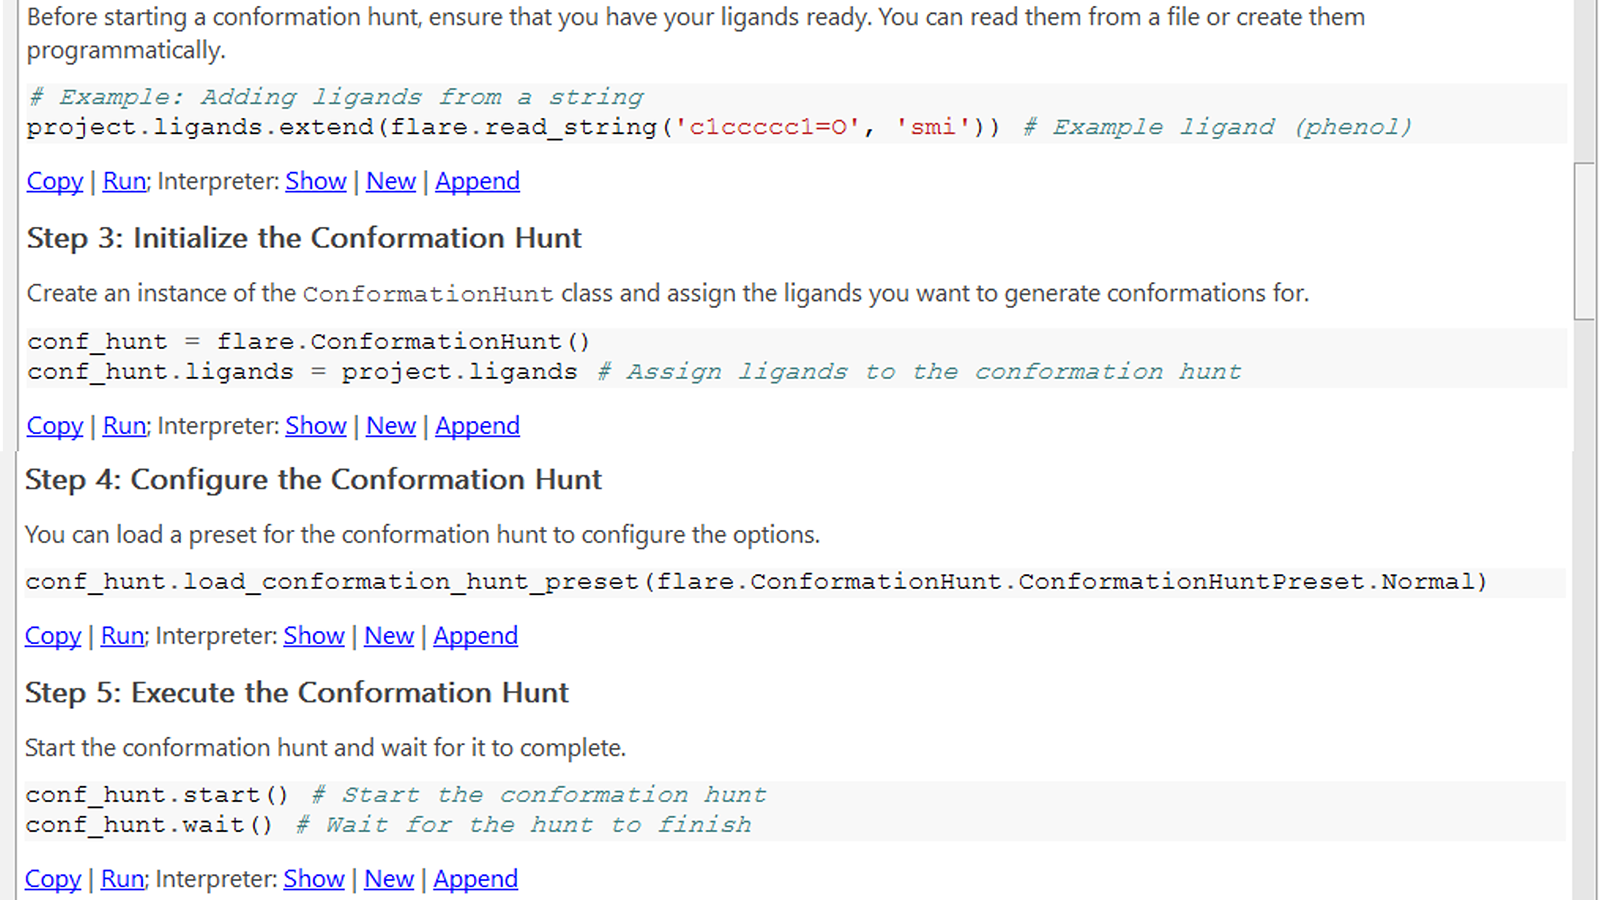Screen dimensions: 1600x900
Task: Append the Step 5 code to interpreter
Action: click(x=475, y=879)
